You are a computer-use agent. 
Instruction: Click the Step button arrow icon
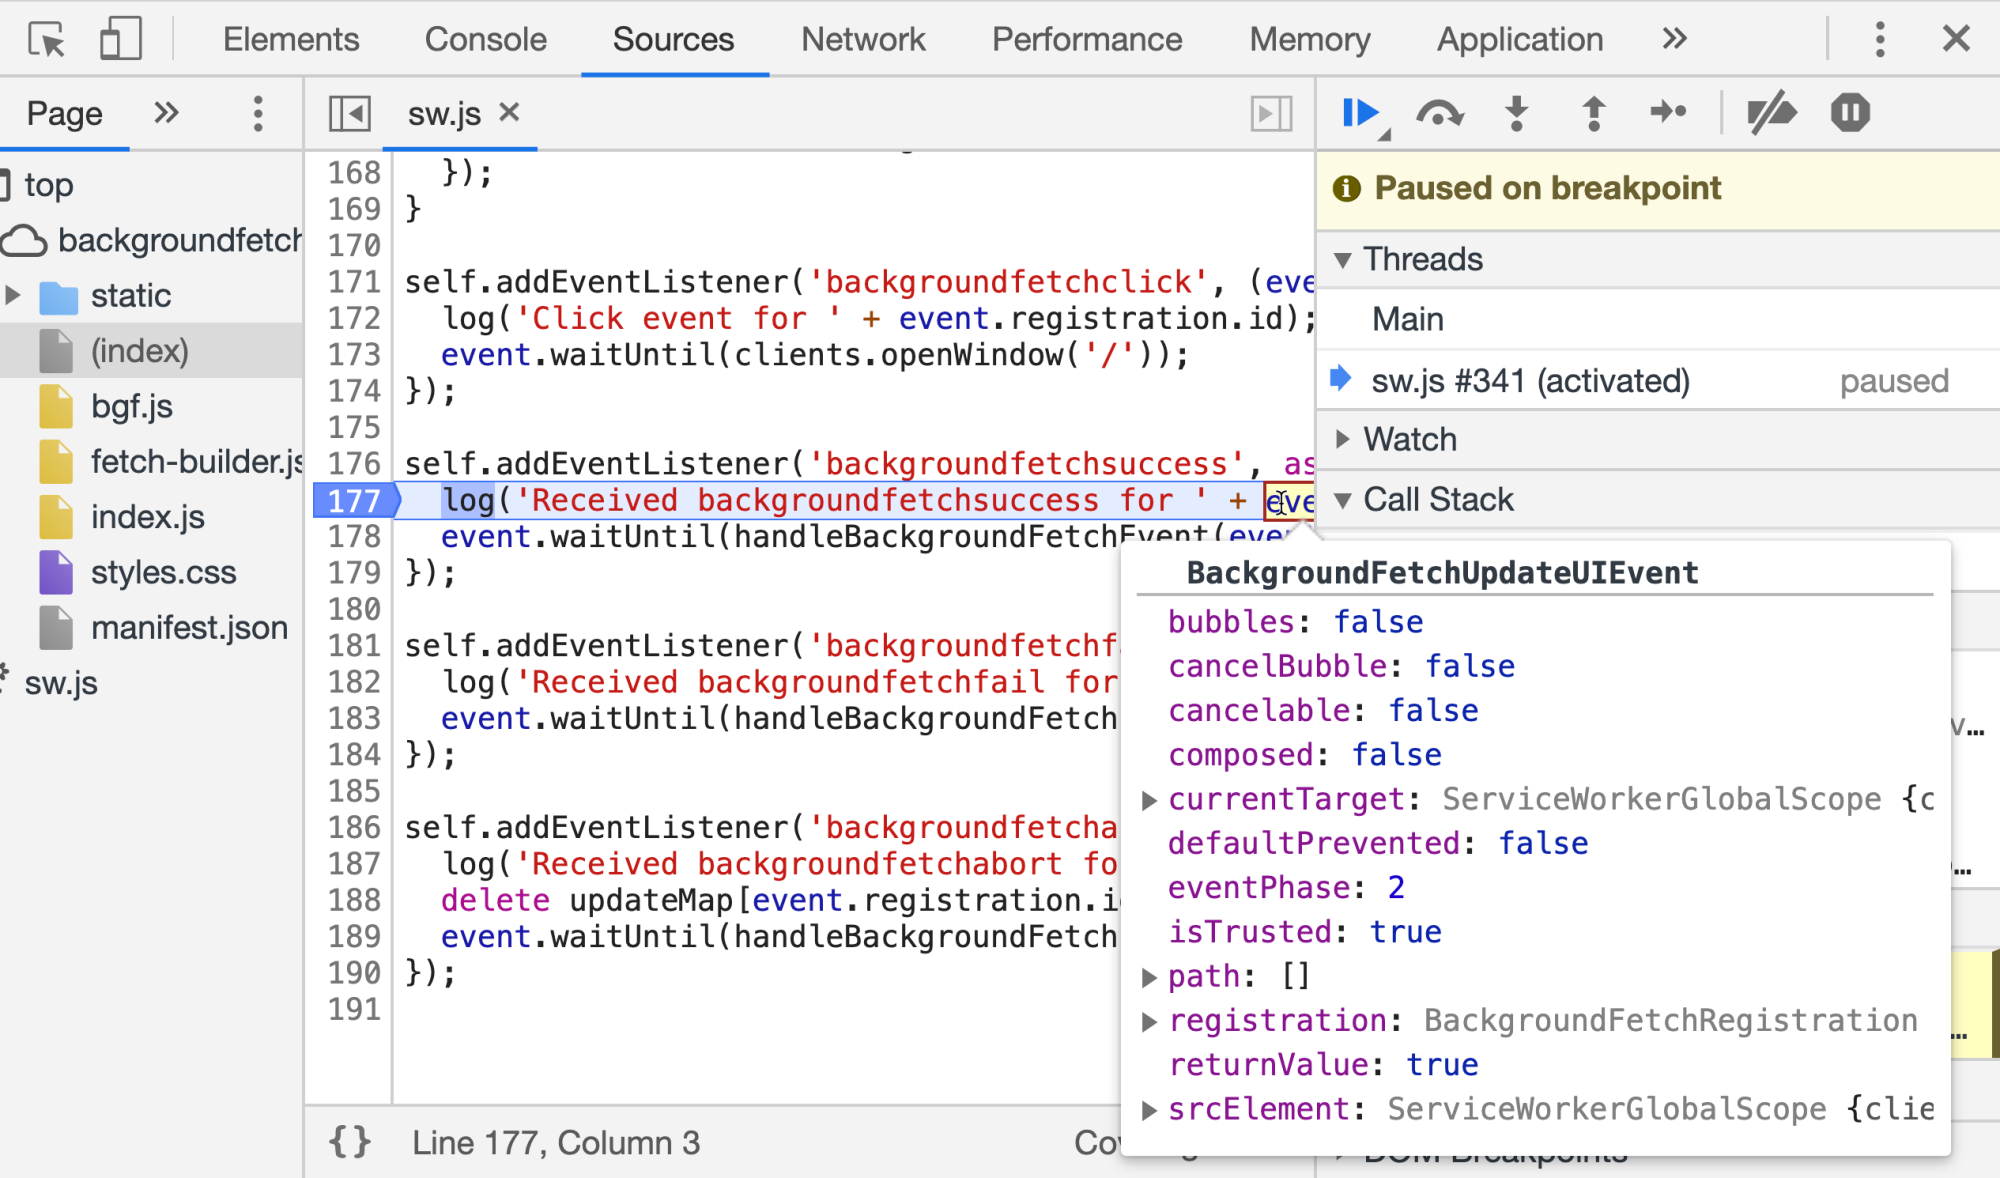coord(1669,113)
